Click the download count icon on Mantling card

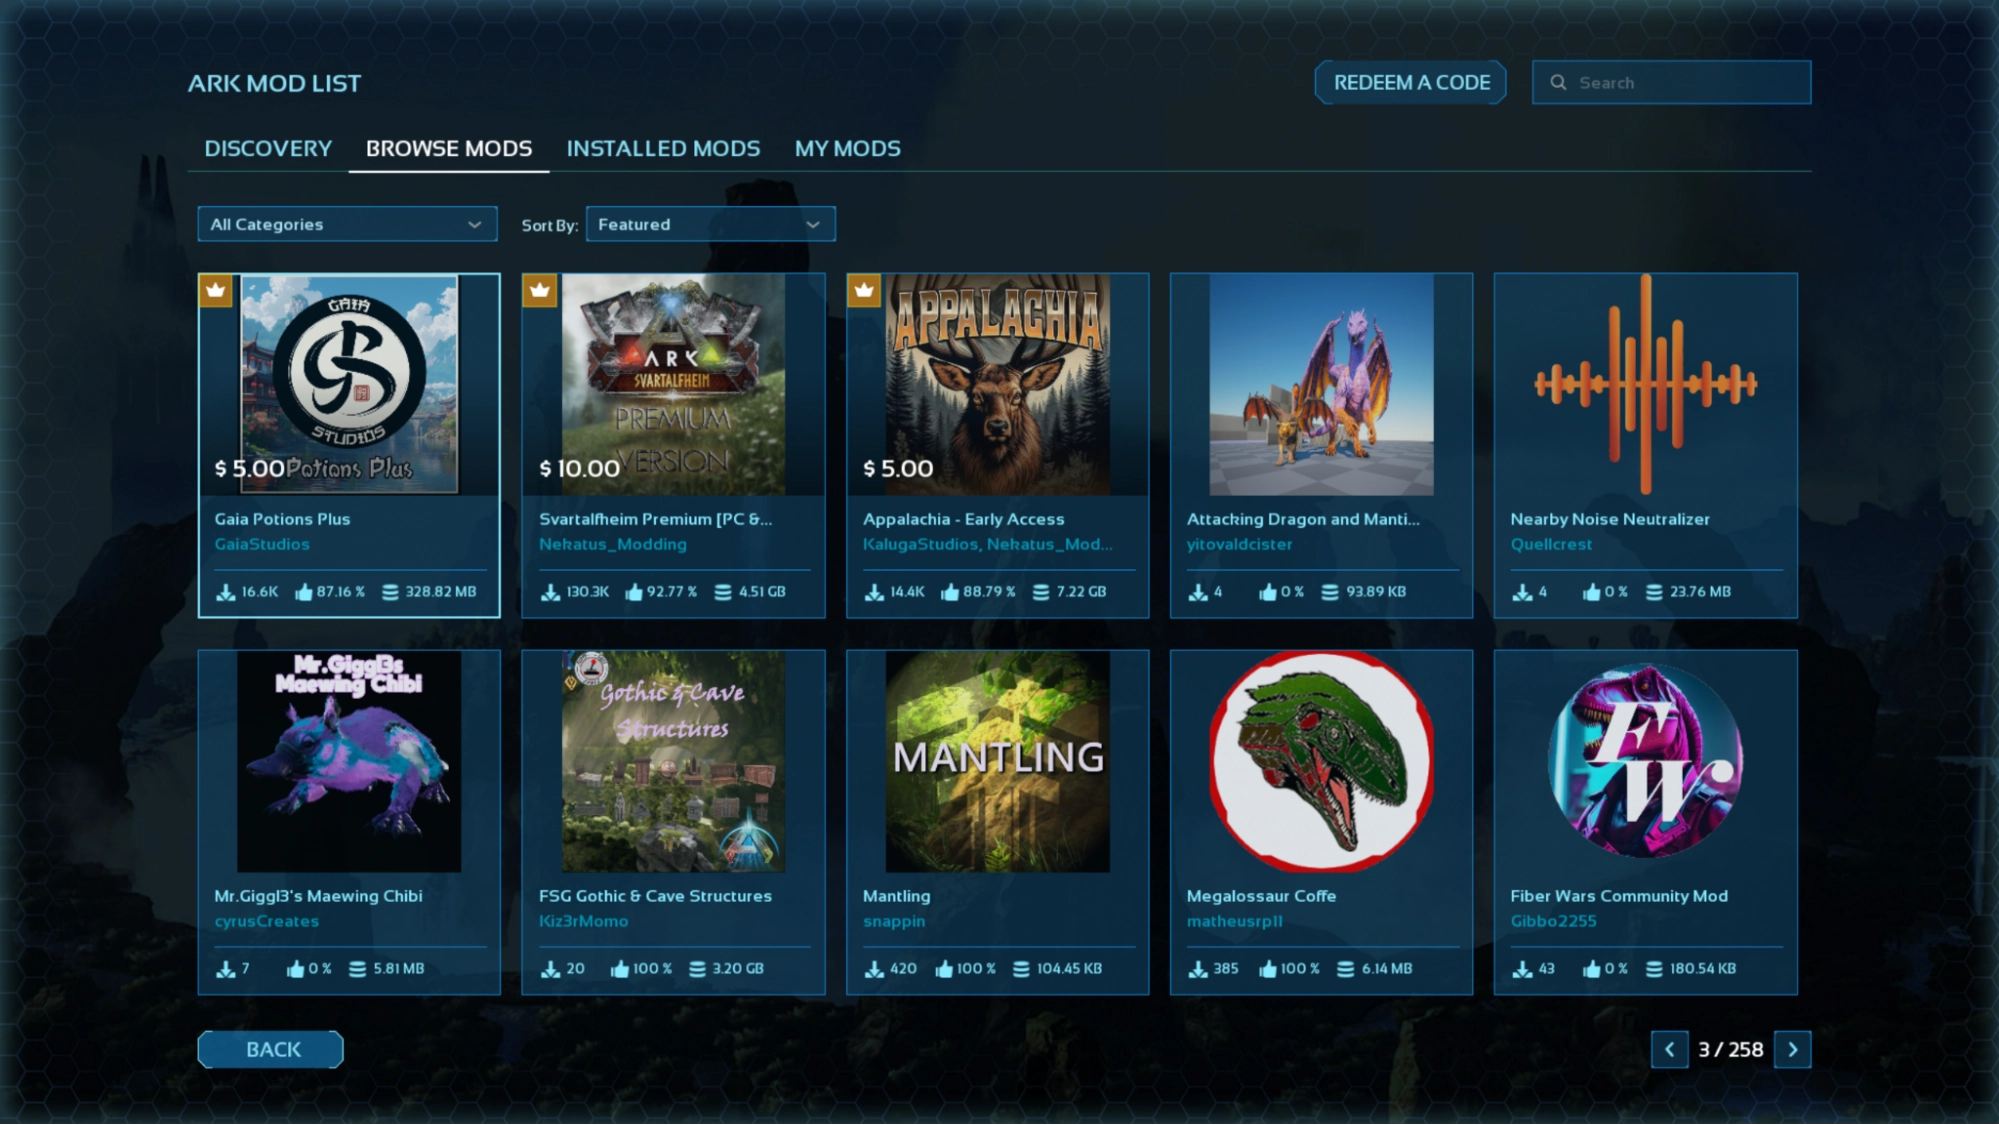point(874,969)
